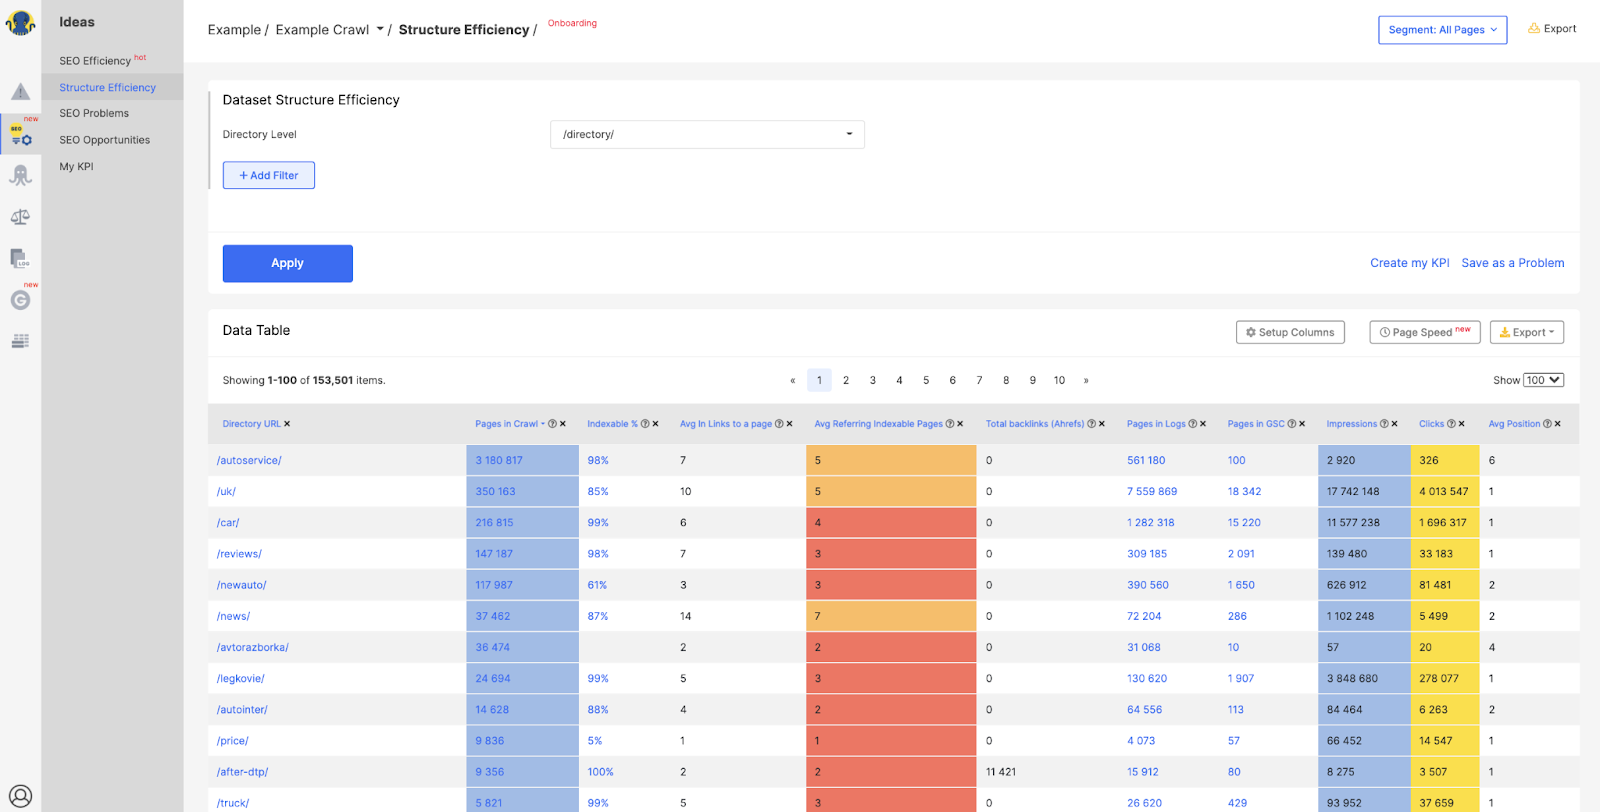Open the SEO gear sidebar icon
The height and width of the screenshot is (812, 1600).
pos(20,135)
